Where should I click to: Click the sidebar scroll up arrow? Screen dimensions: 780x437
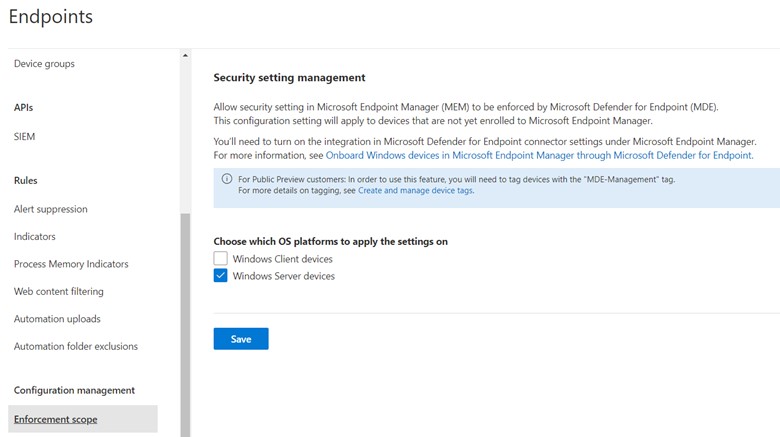(x=185, y=55)
